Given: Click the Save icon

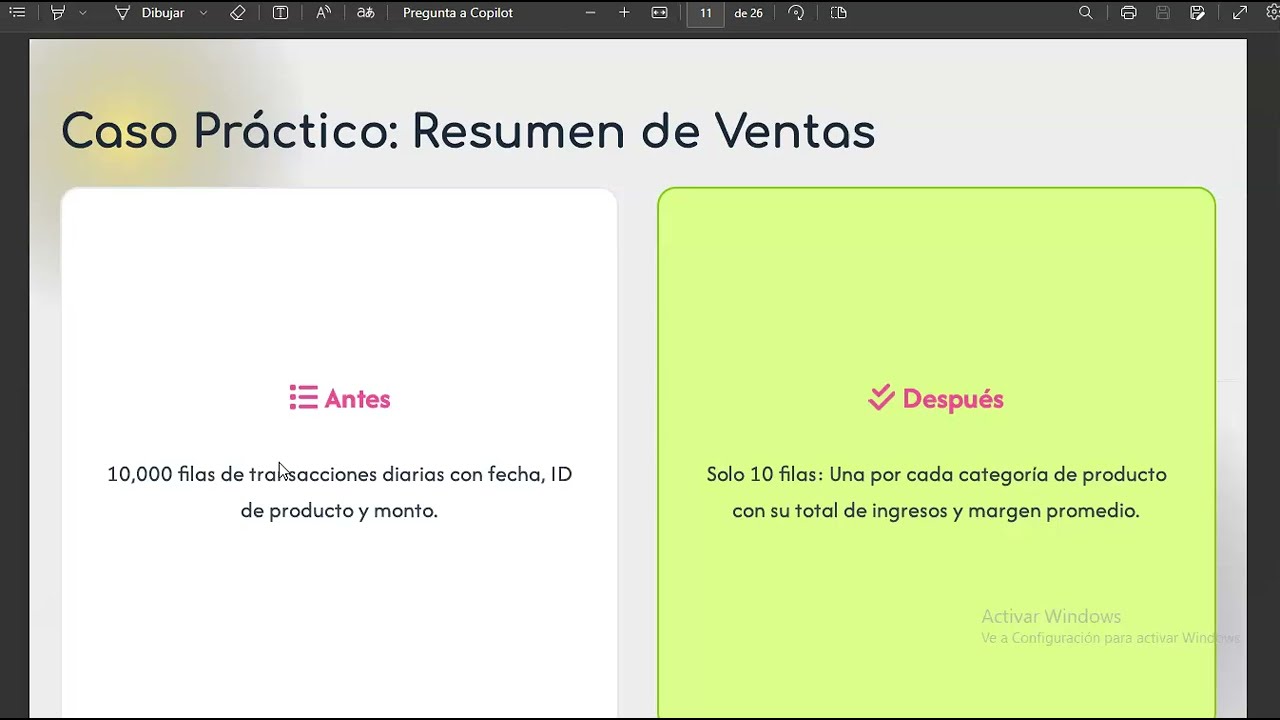Looking at the screenshot, I should pyautogui.click(x=1163, y=13).
